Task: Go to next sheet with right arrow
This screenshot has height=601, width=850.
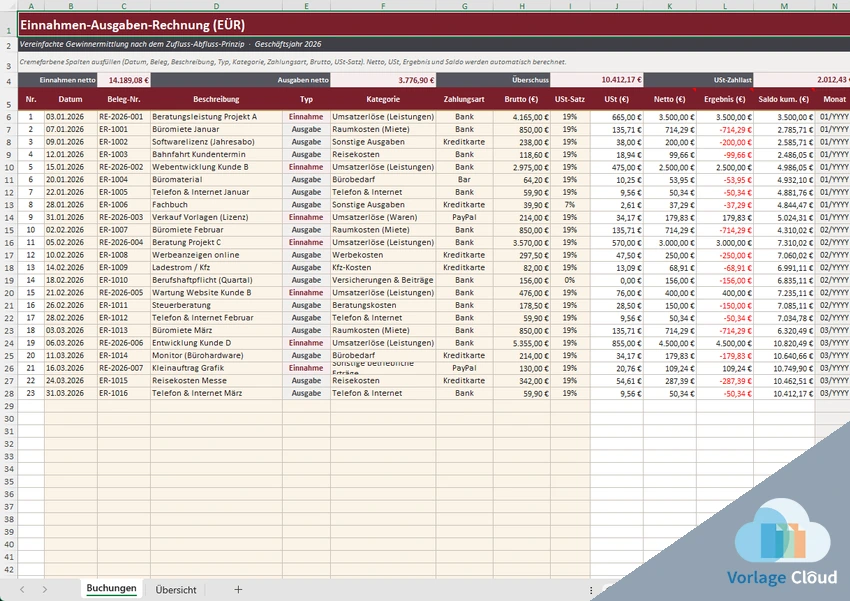Action: 44,590
